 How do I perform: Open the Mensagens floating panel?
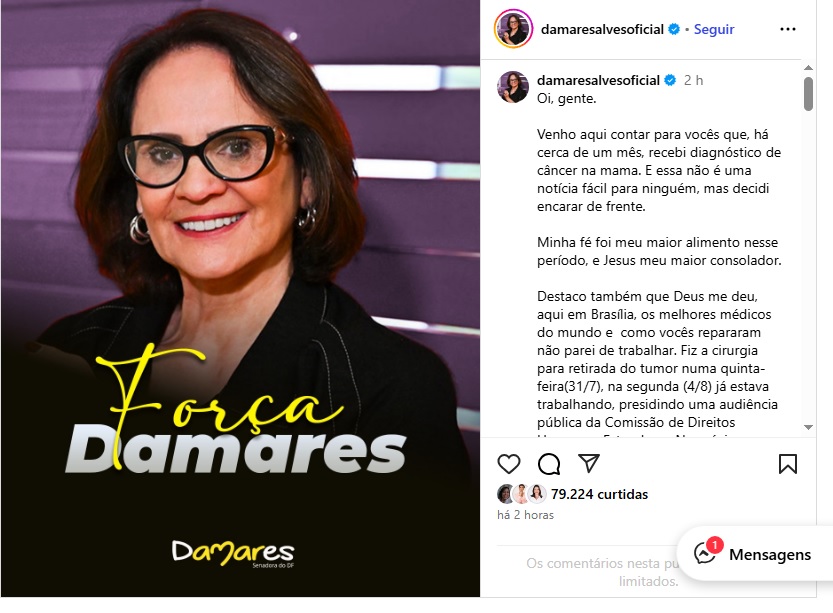coord(755,554)
